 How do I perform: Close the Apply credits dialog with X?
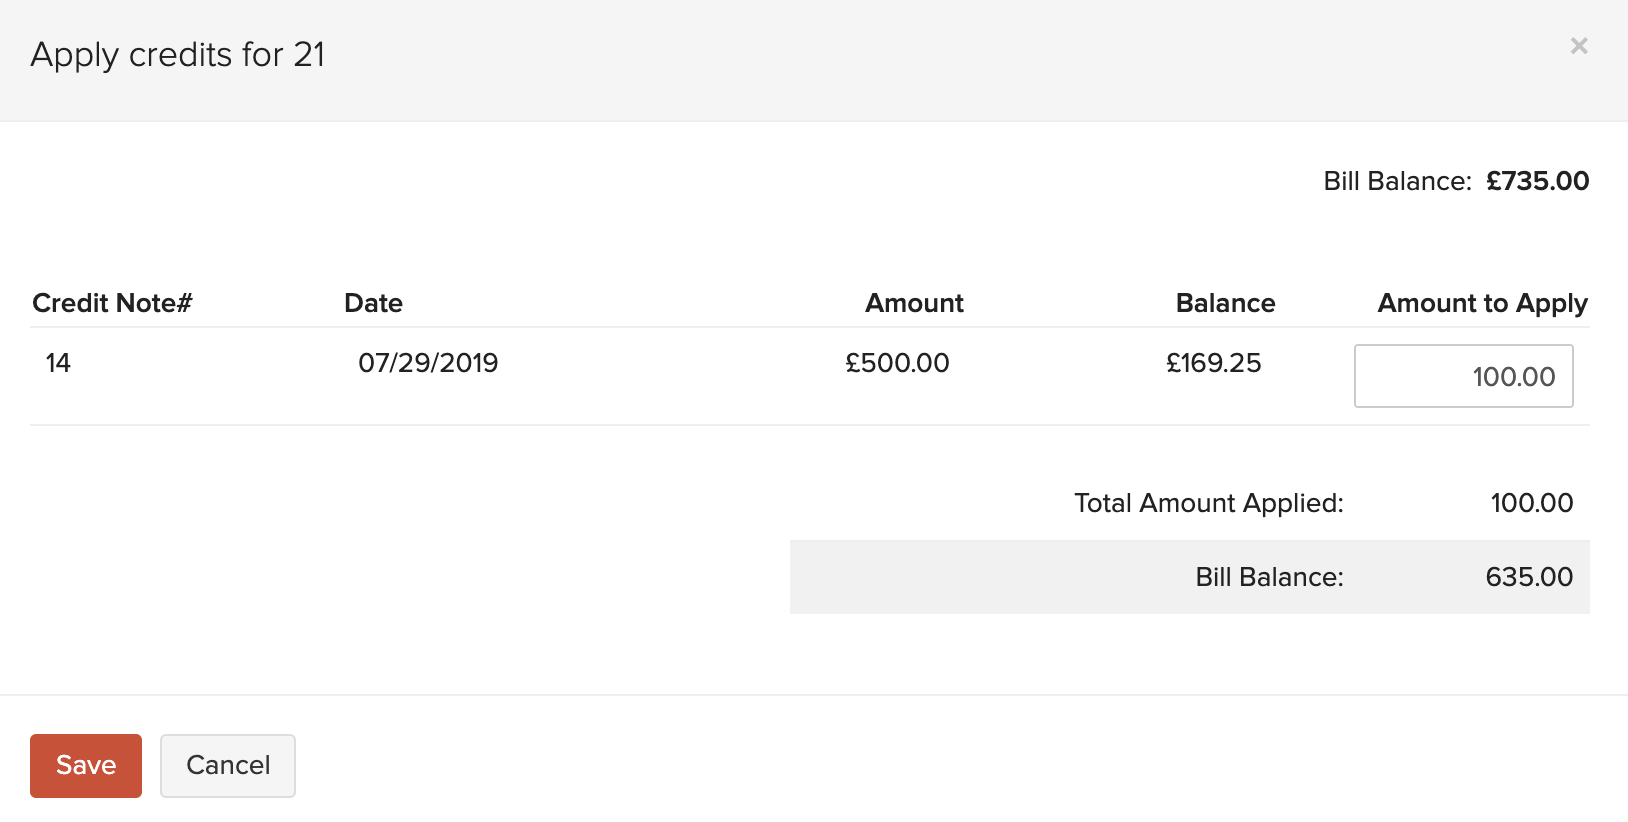(1579, 46)
